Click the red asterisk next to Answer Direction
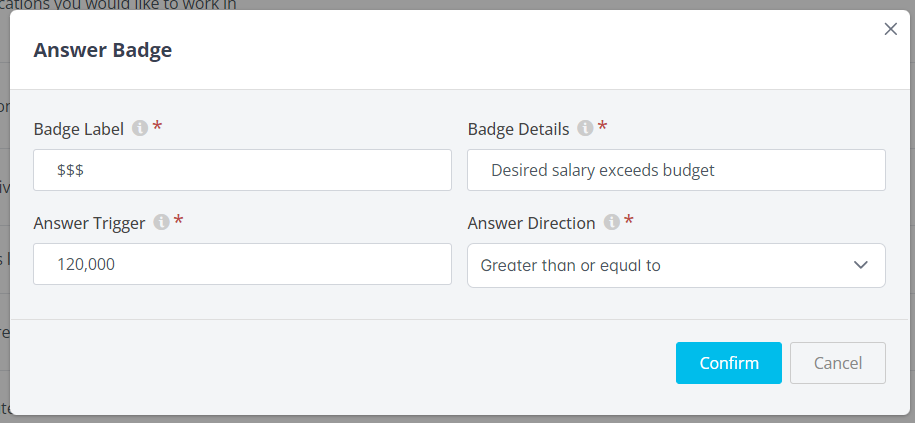Viewport: 915px width, 423px height. (x=629, y=222)
